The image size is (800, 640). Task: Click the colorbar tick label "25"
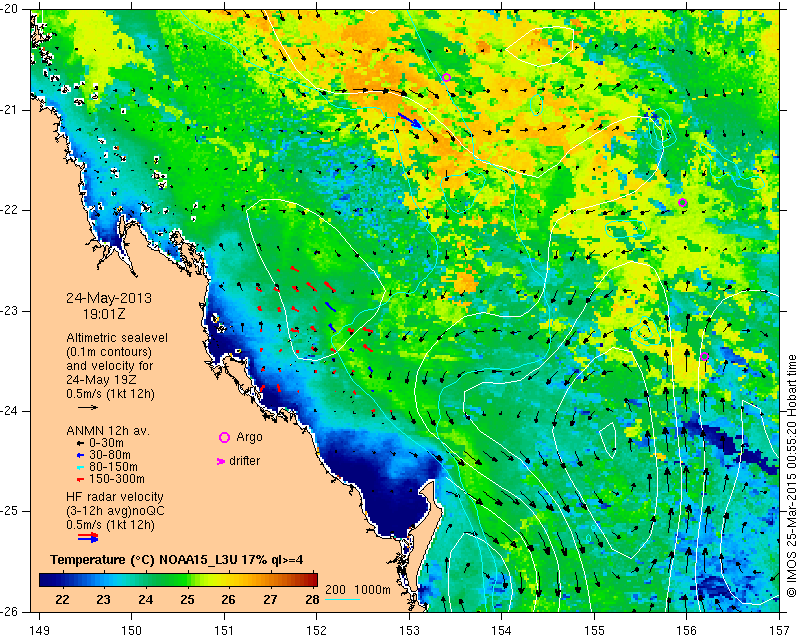click(x=187, y=600)
